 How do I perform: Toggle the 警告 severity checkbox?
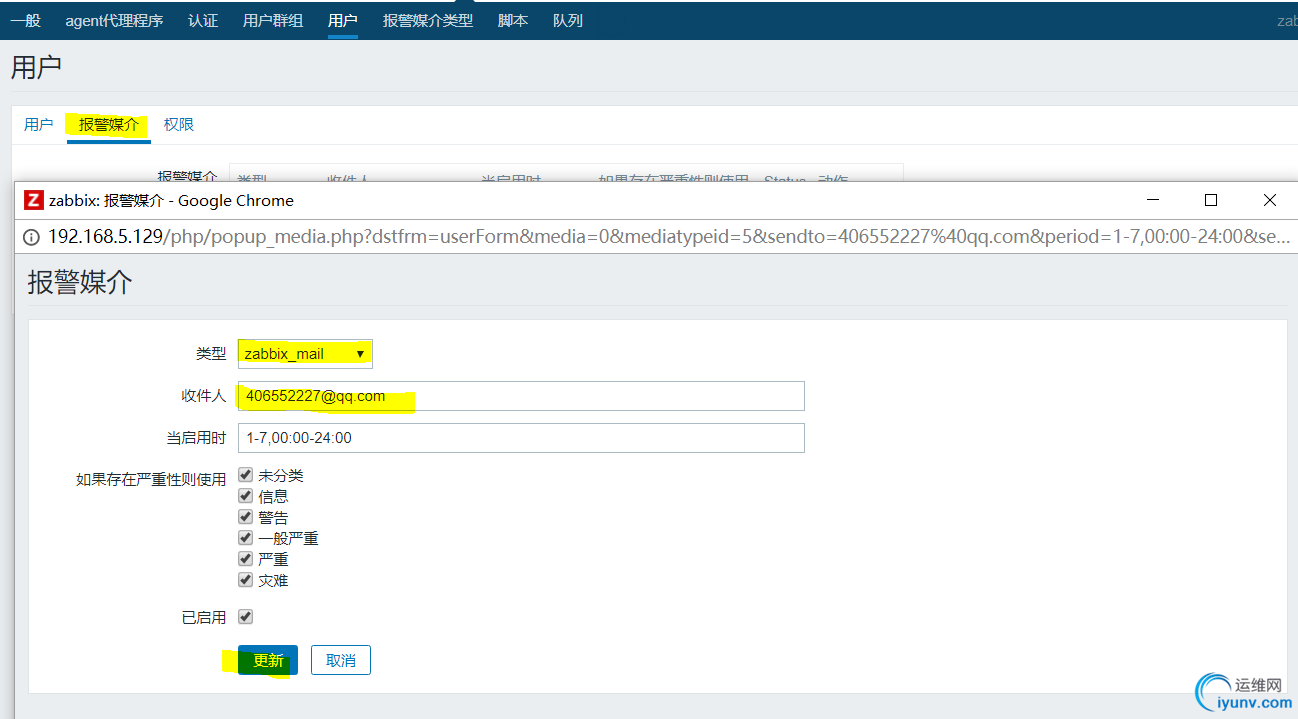[x=245, y=517]
